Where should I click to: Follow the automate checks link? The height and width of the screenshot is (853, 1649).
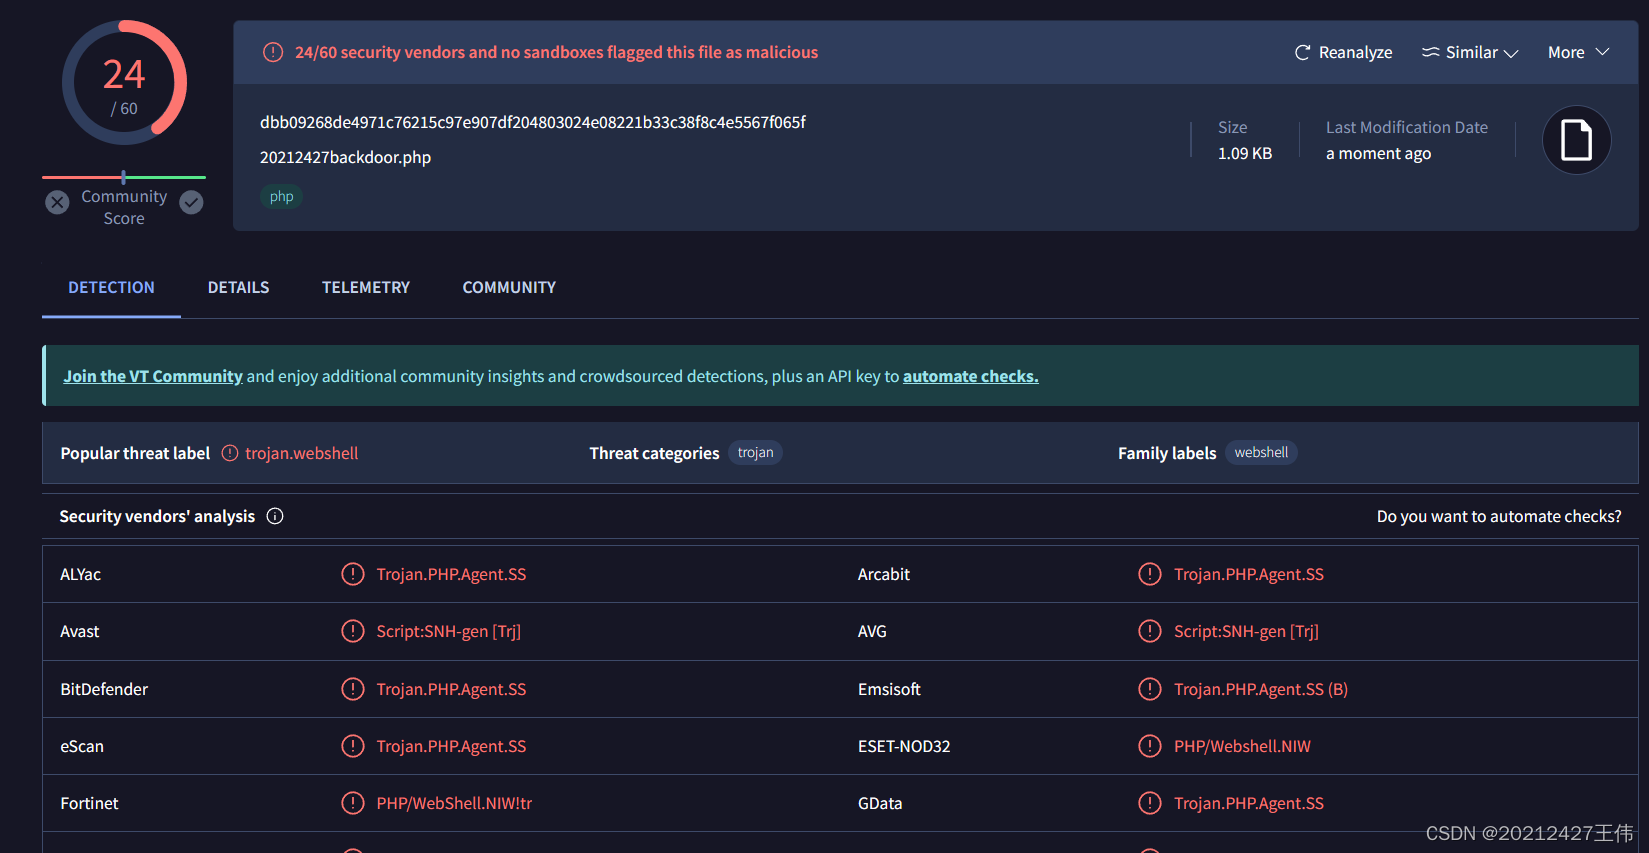click(x=970, y=376)
